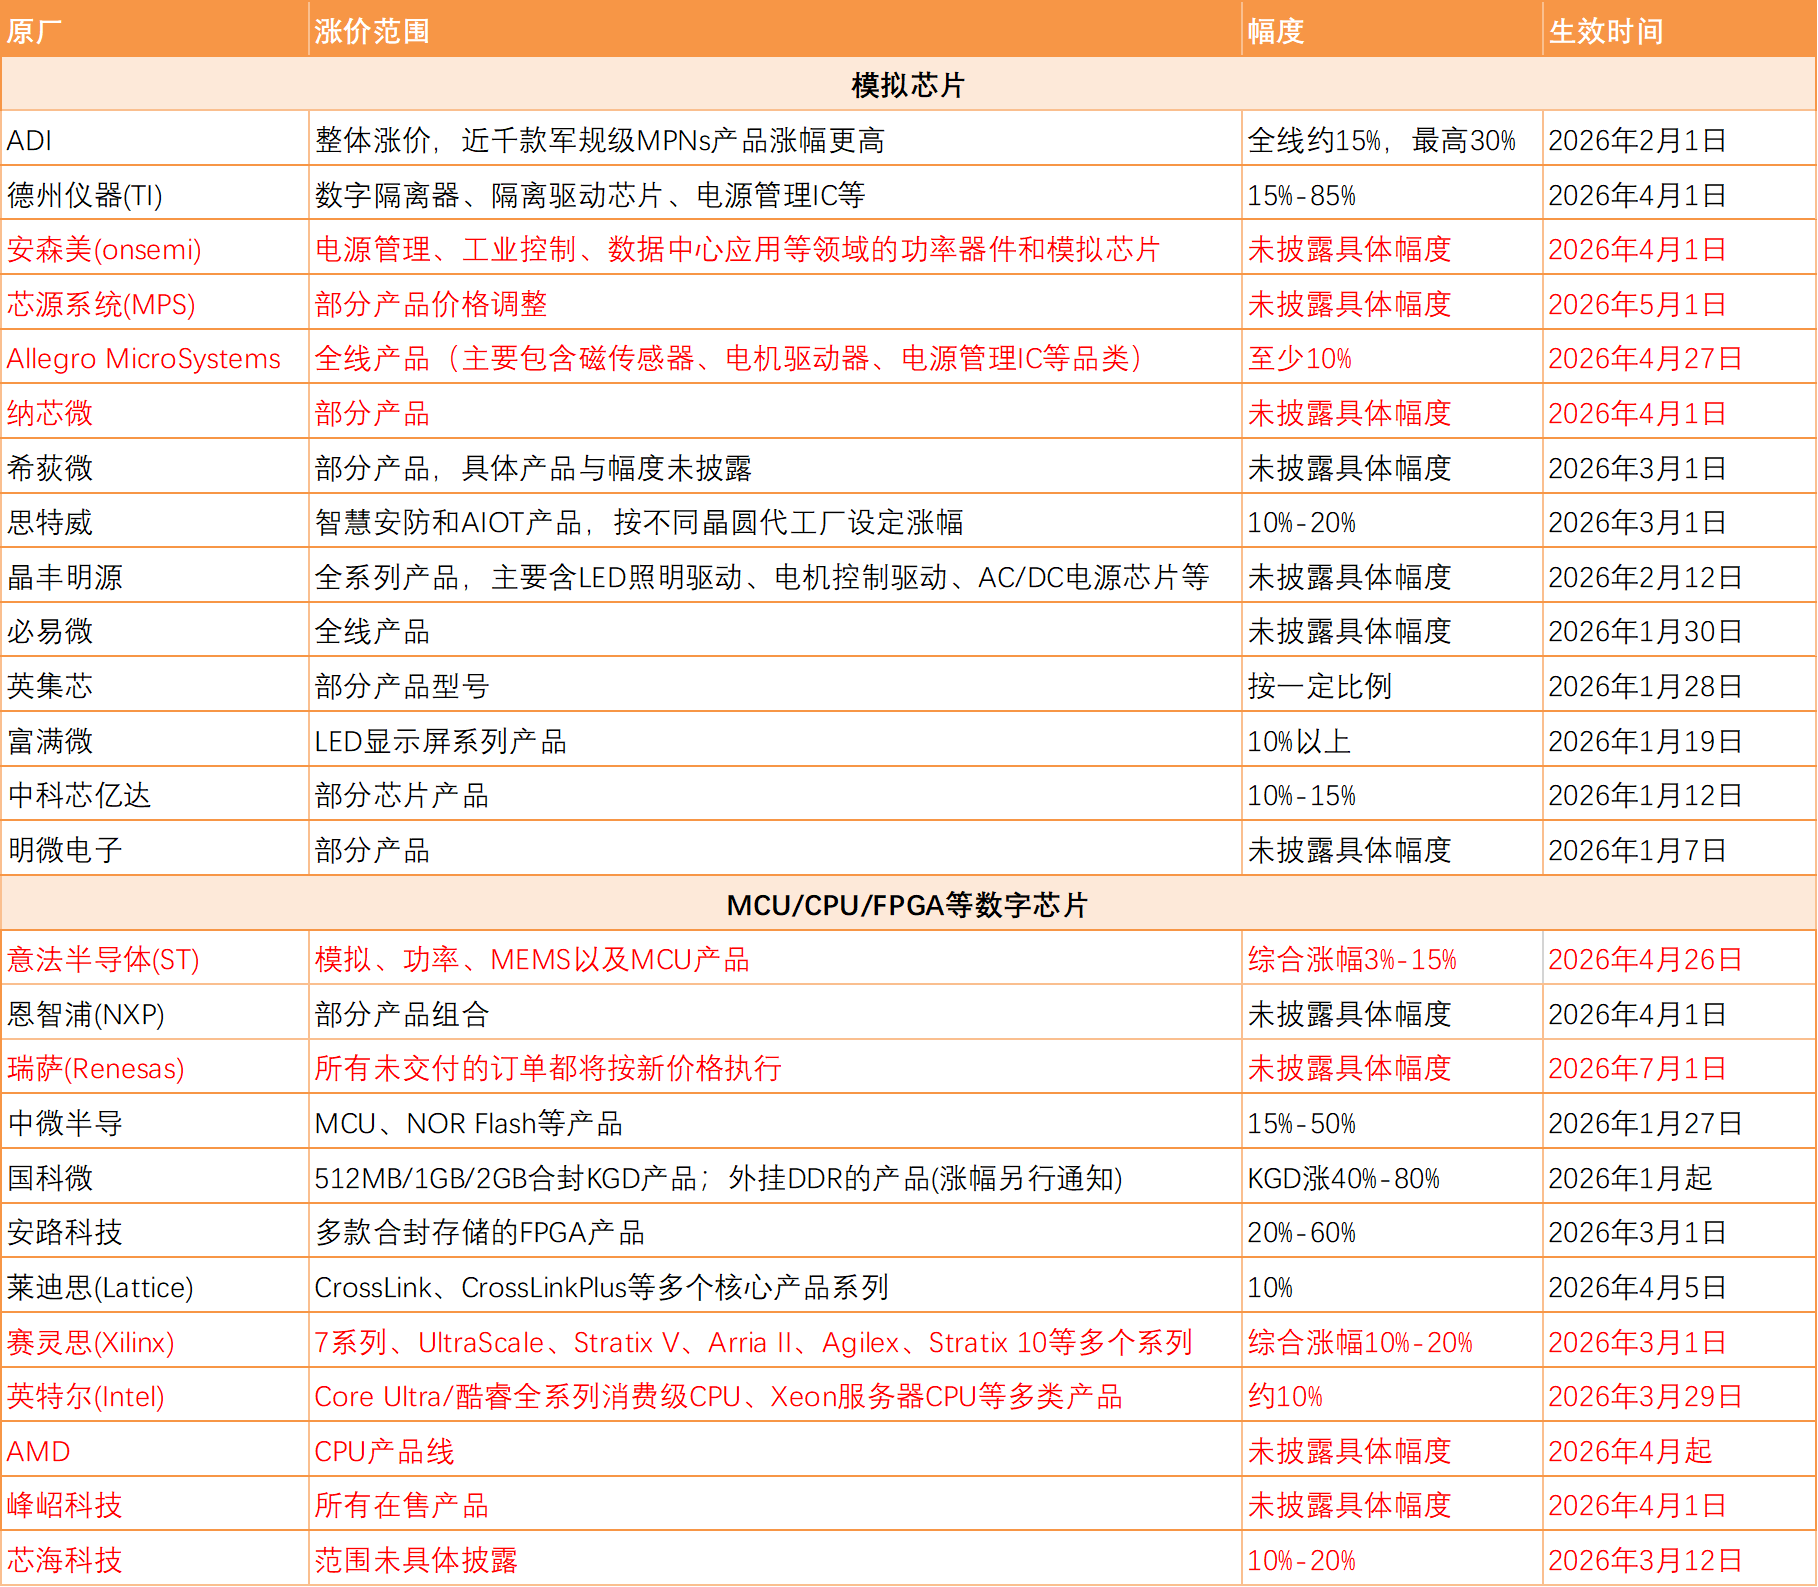
Task: Select the 2026年3月12日 date cell
Action: 1645,1560
